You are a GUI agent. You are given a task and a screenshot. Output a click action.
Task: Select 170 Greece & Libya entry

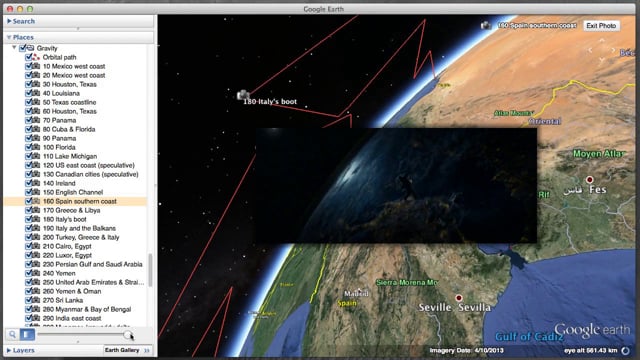point(71,210)
